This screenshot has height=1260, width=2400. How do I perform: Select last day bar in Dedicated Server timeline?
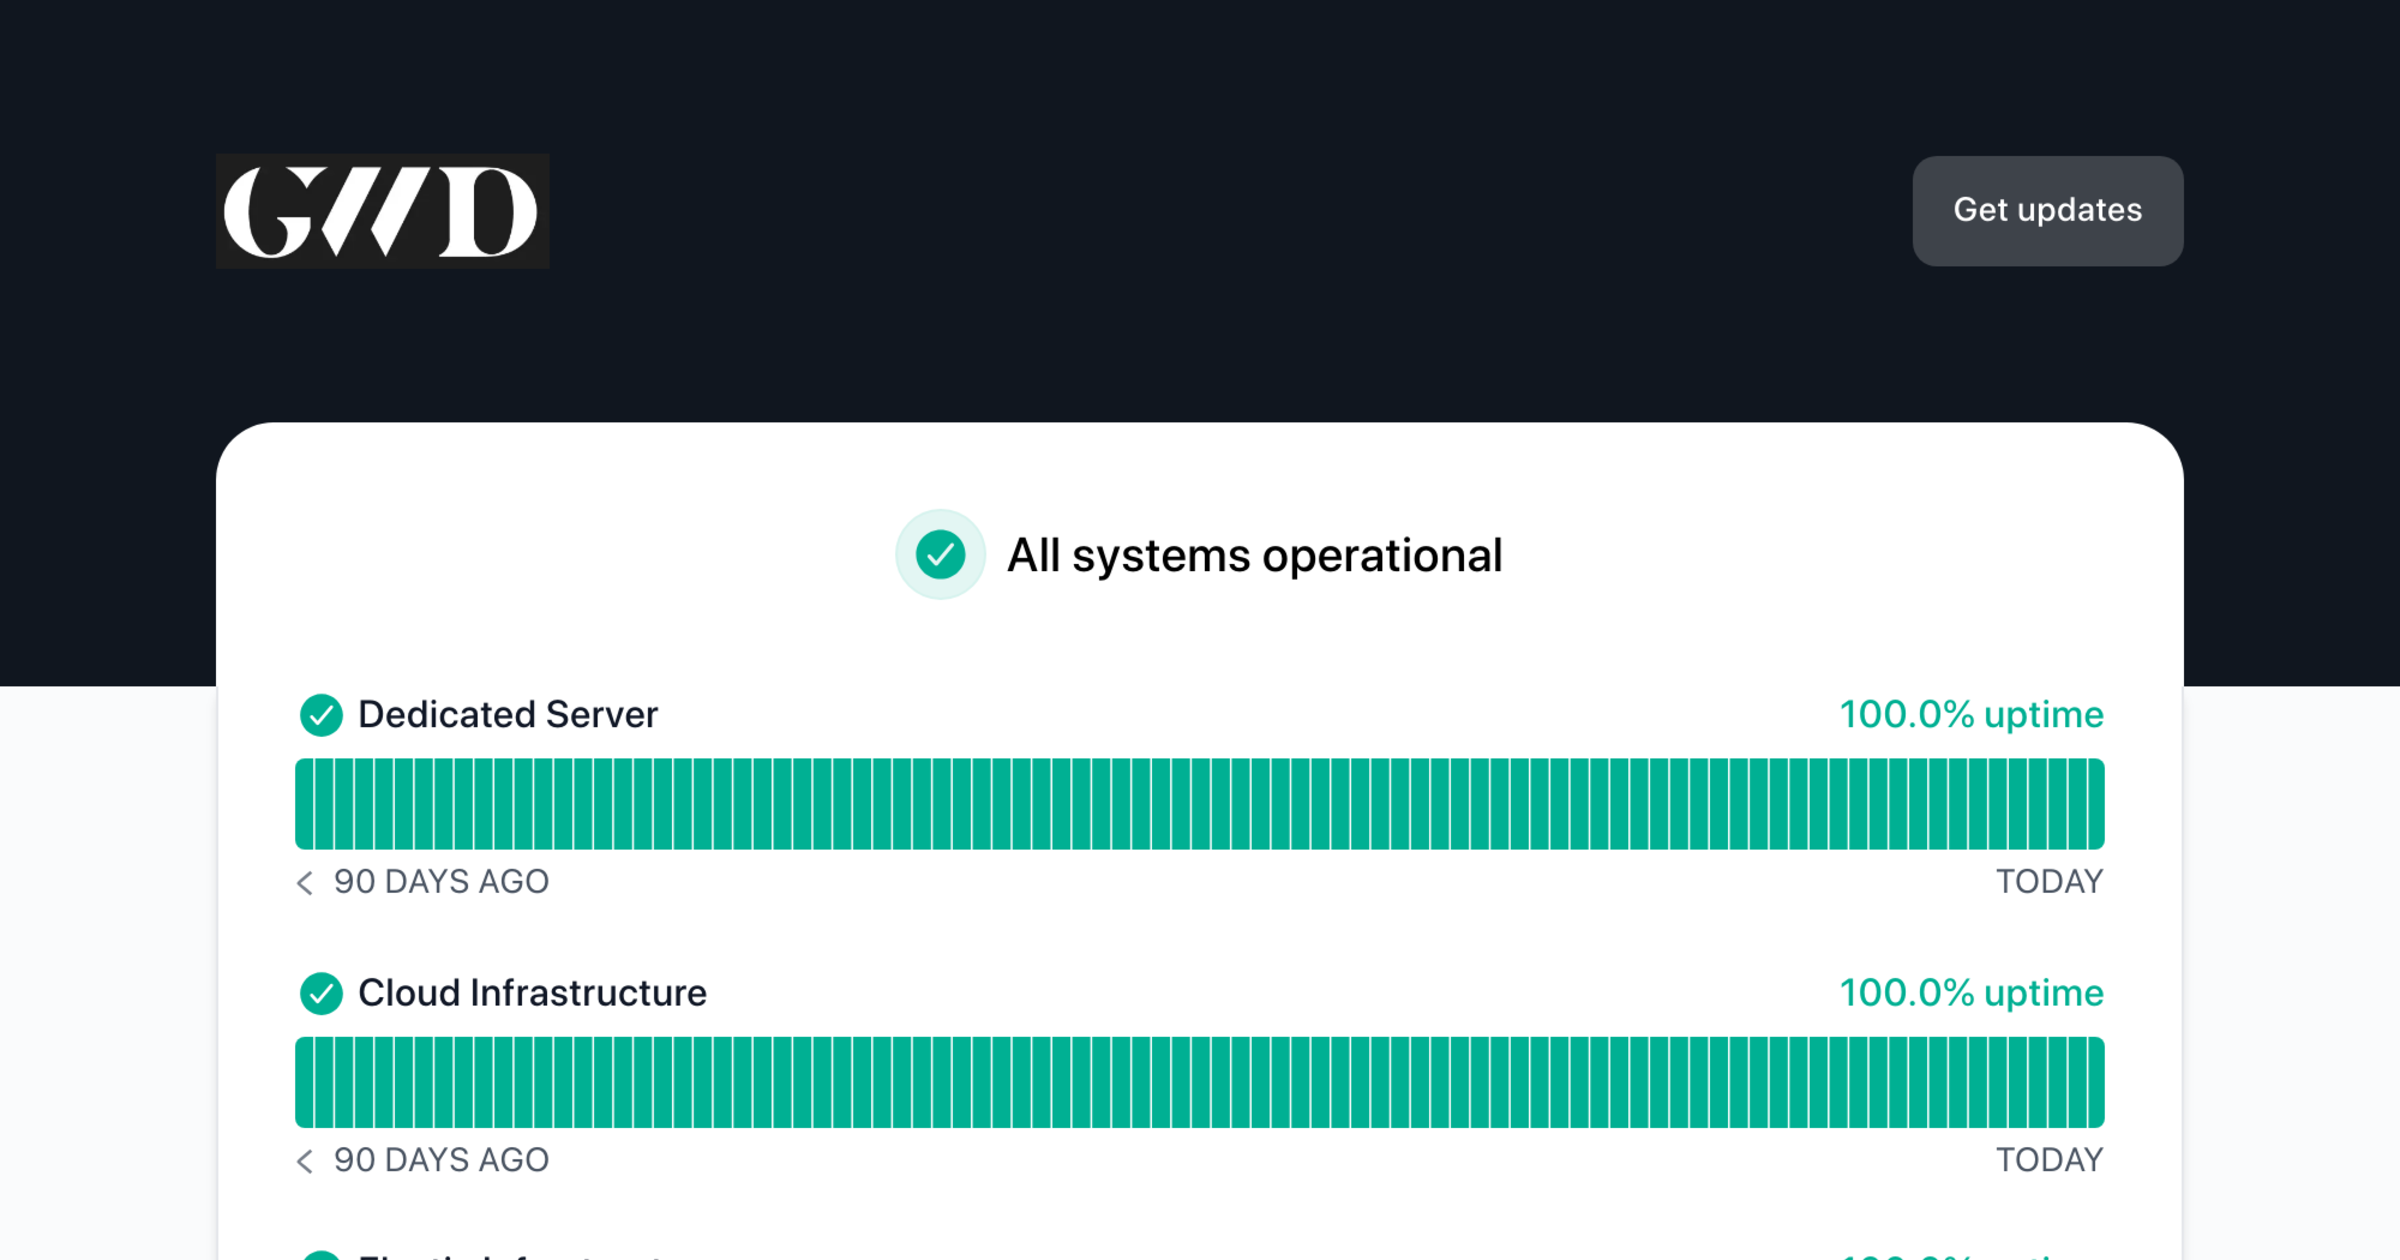(x=2095, y=804)
